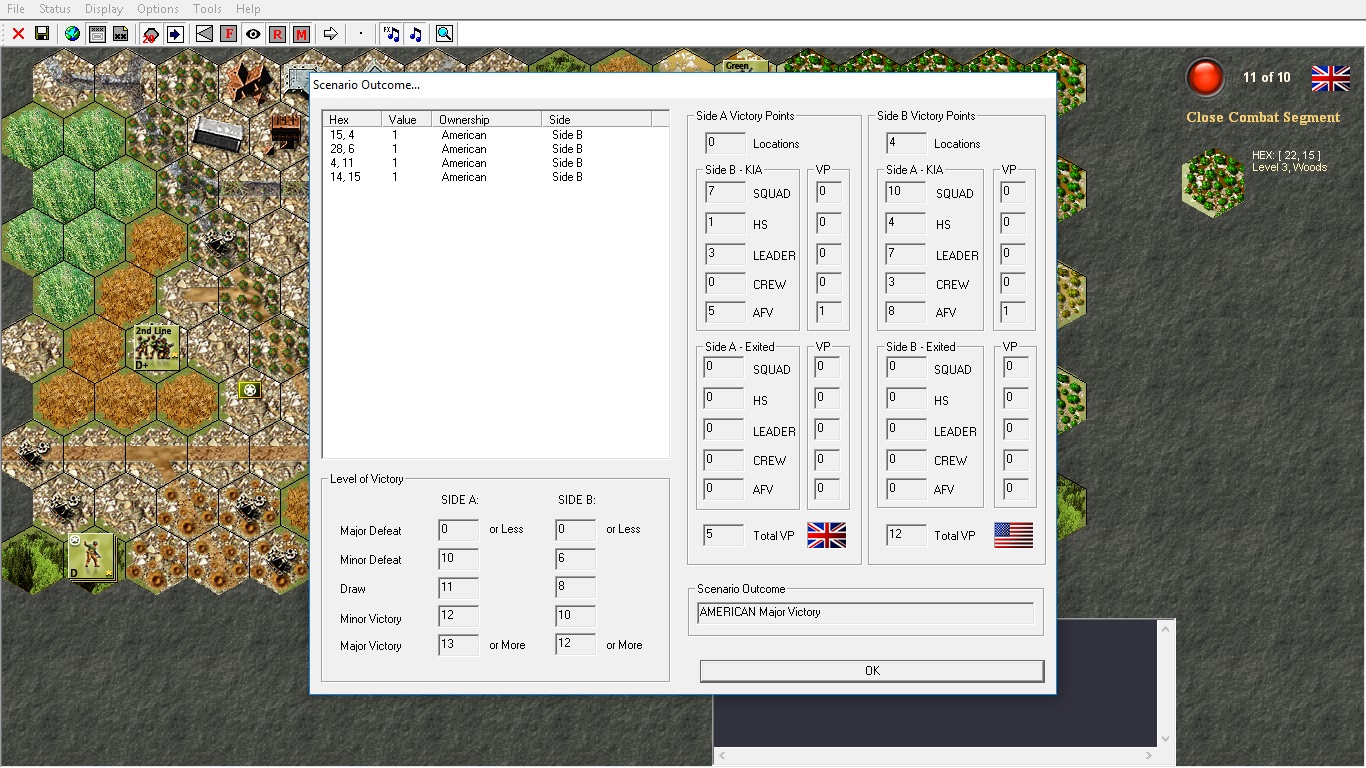Click the globe icon in the toolbar
Viewport: 1366px width, 768px height.
pyautogui.click(x=72, y=34)
